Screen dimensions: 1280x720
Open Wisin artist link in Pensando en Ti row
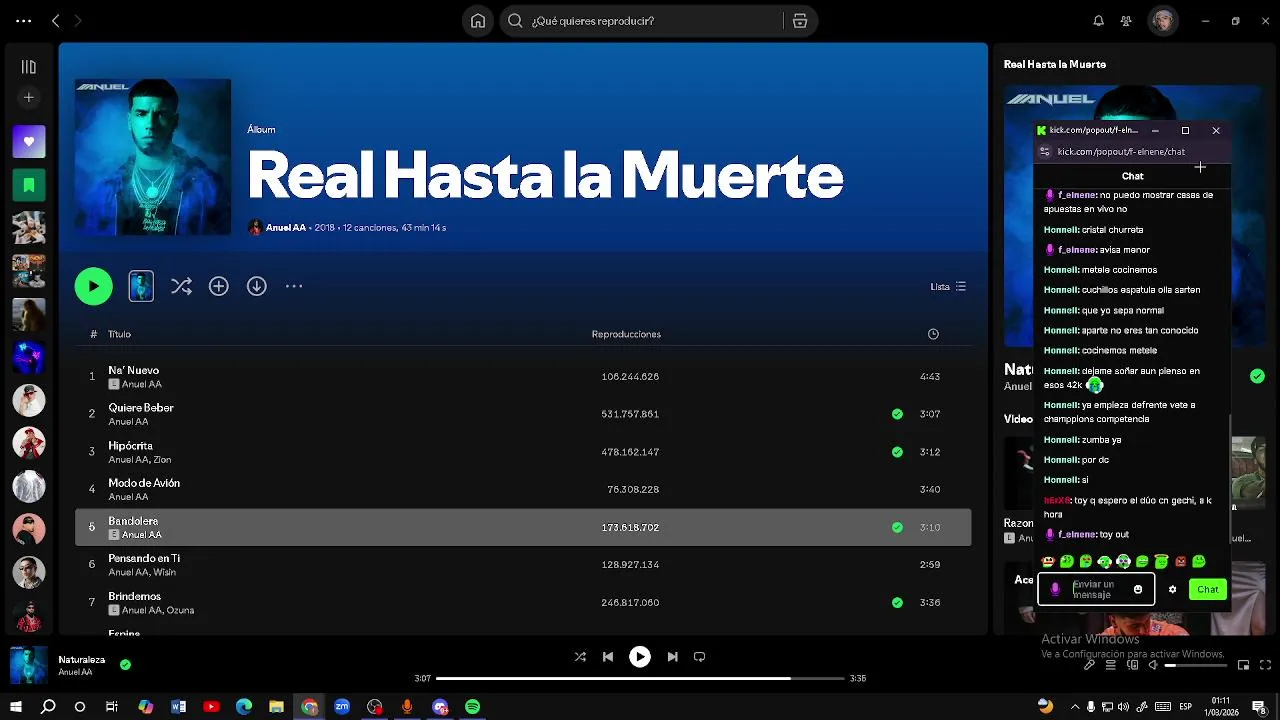click(164, 572)
